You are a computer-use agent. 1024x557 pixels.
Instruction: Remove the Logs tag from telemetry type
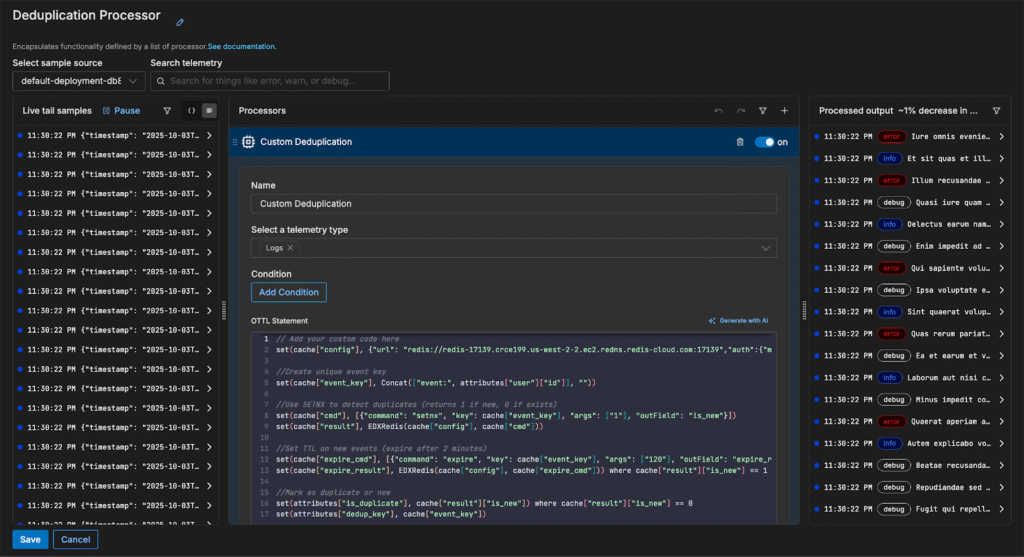click(x=290, y=248)
